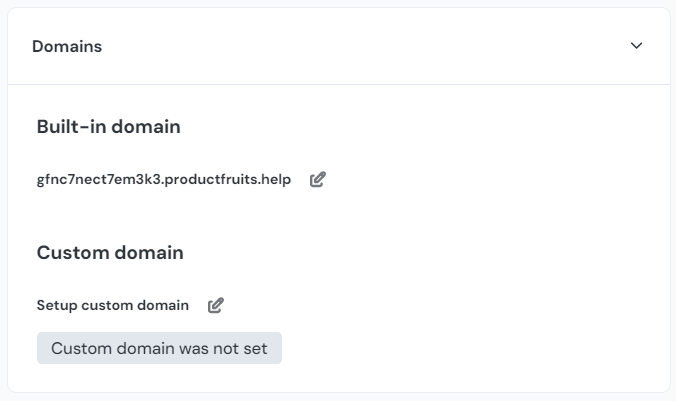Open the built-in domain editor via pencil icon
676x401 pixels.
[318, 180]
